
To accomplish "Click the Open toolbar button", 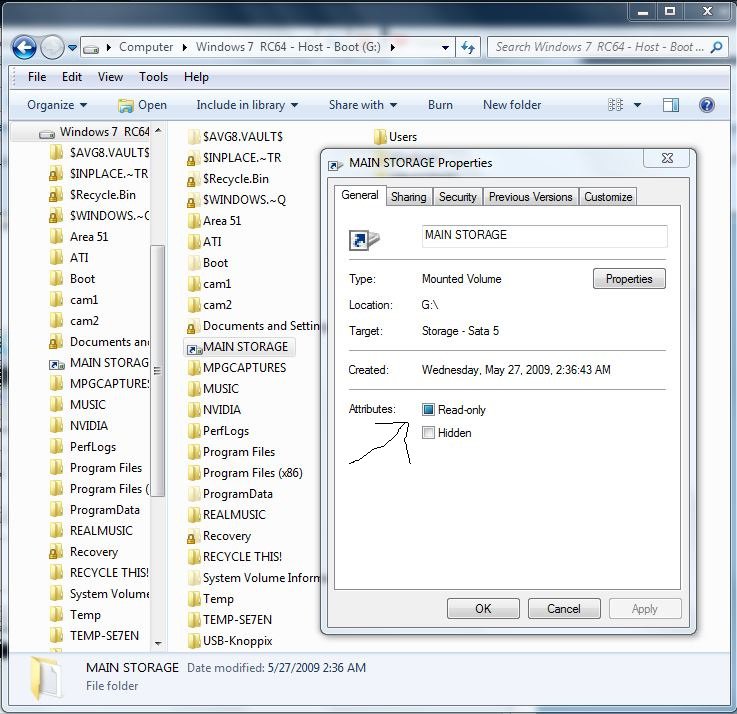I will pos(142,105).
